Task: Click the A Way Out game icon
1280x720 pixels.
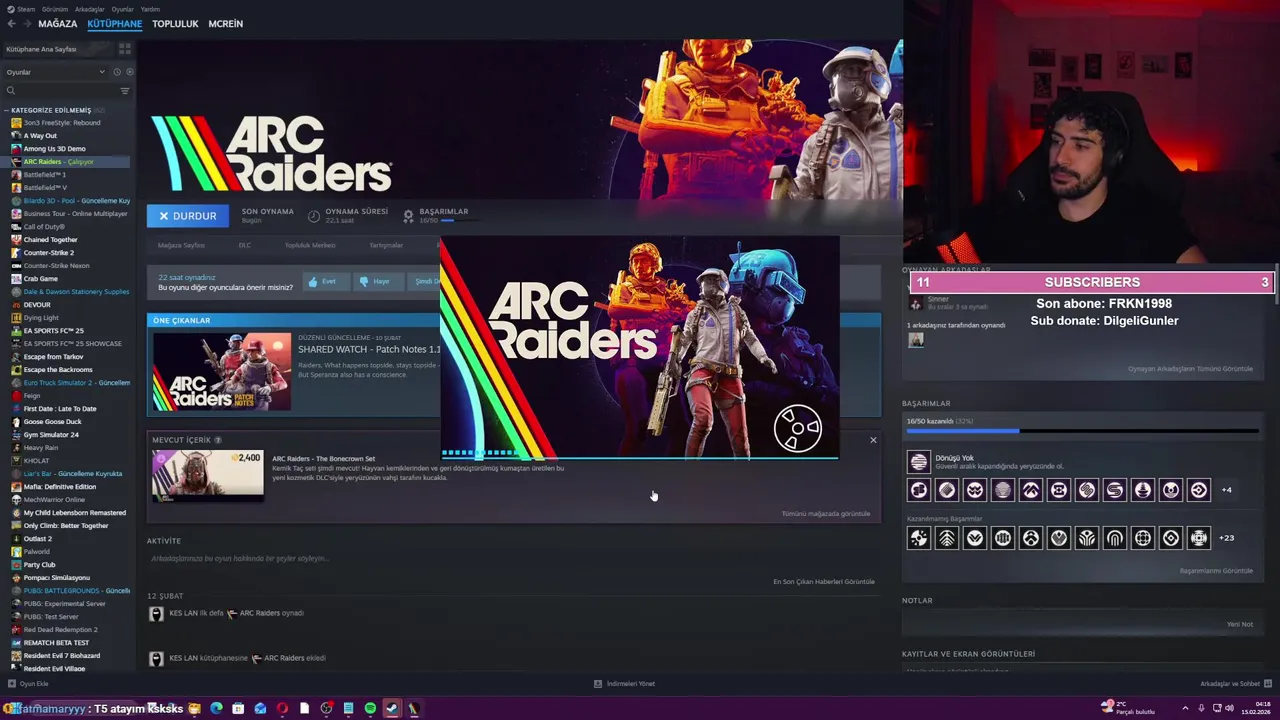Action: pos(16,136)
